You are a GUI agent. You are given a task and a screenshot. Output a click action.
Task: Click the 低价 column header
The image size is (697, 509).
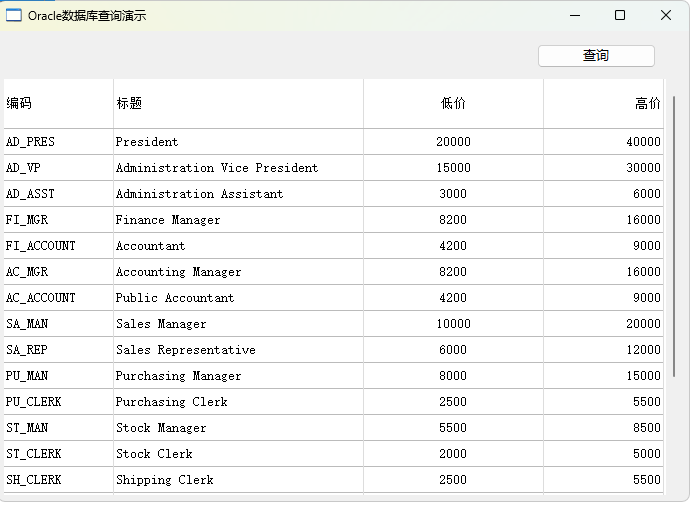pos(453,104)
